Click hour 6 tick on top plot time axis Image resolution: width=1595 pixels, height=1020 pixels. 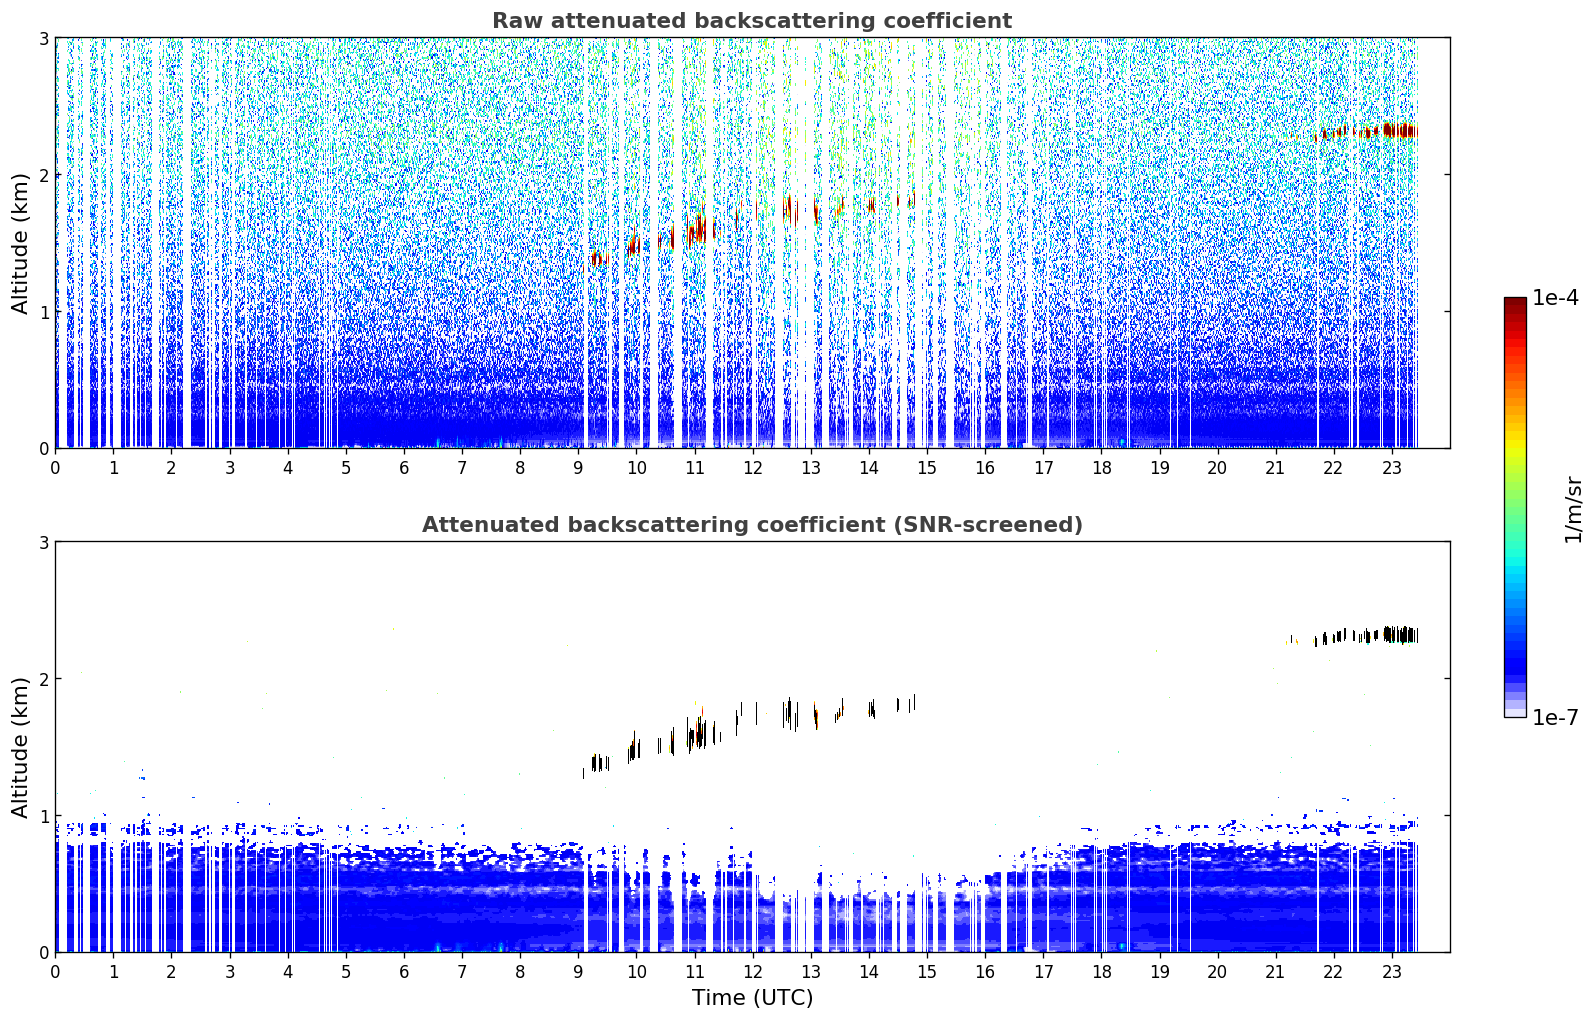pos(404,467)
